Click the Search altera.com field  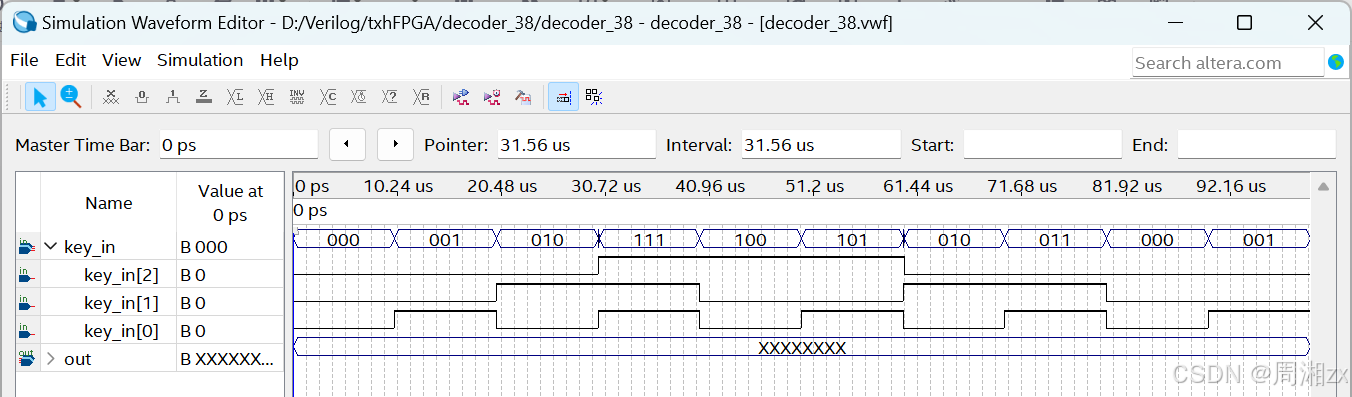[x=1227, y=62]
